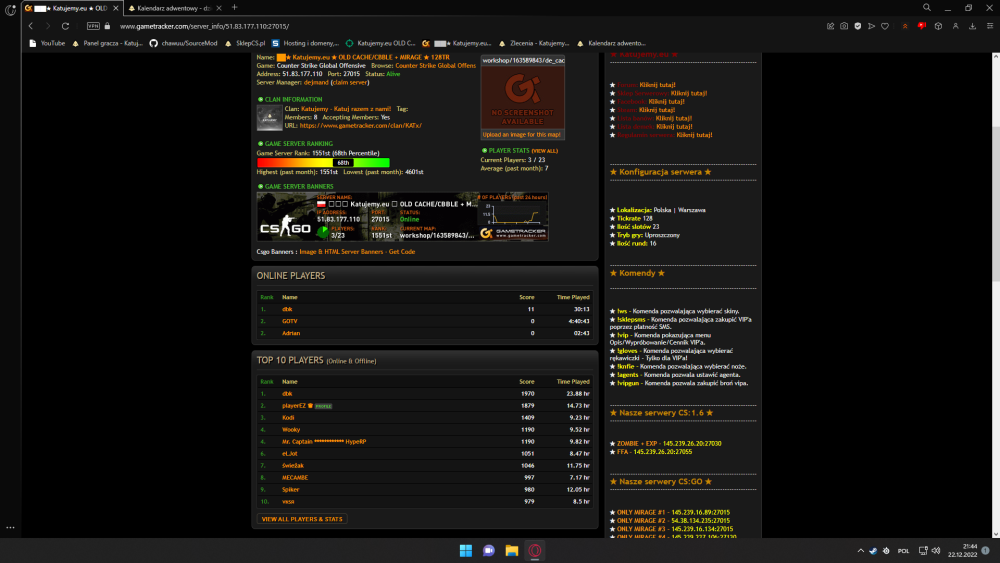
Task: Open the Zlecenia - Katujemy bookmark
Action: click(x=534, y=43)
